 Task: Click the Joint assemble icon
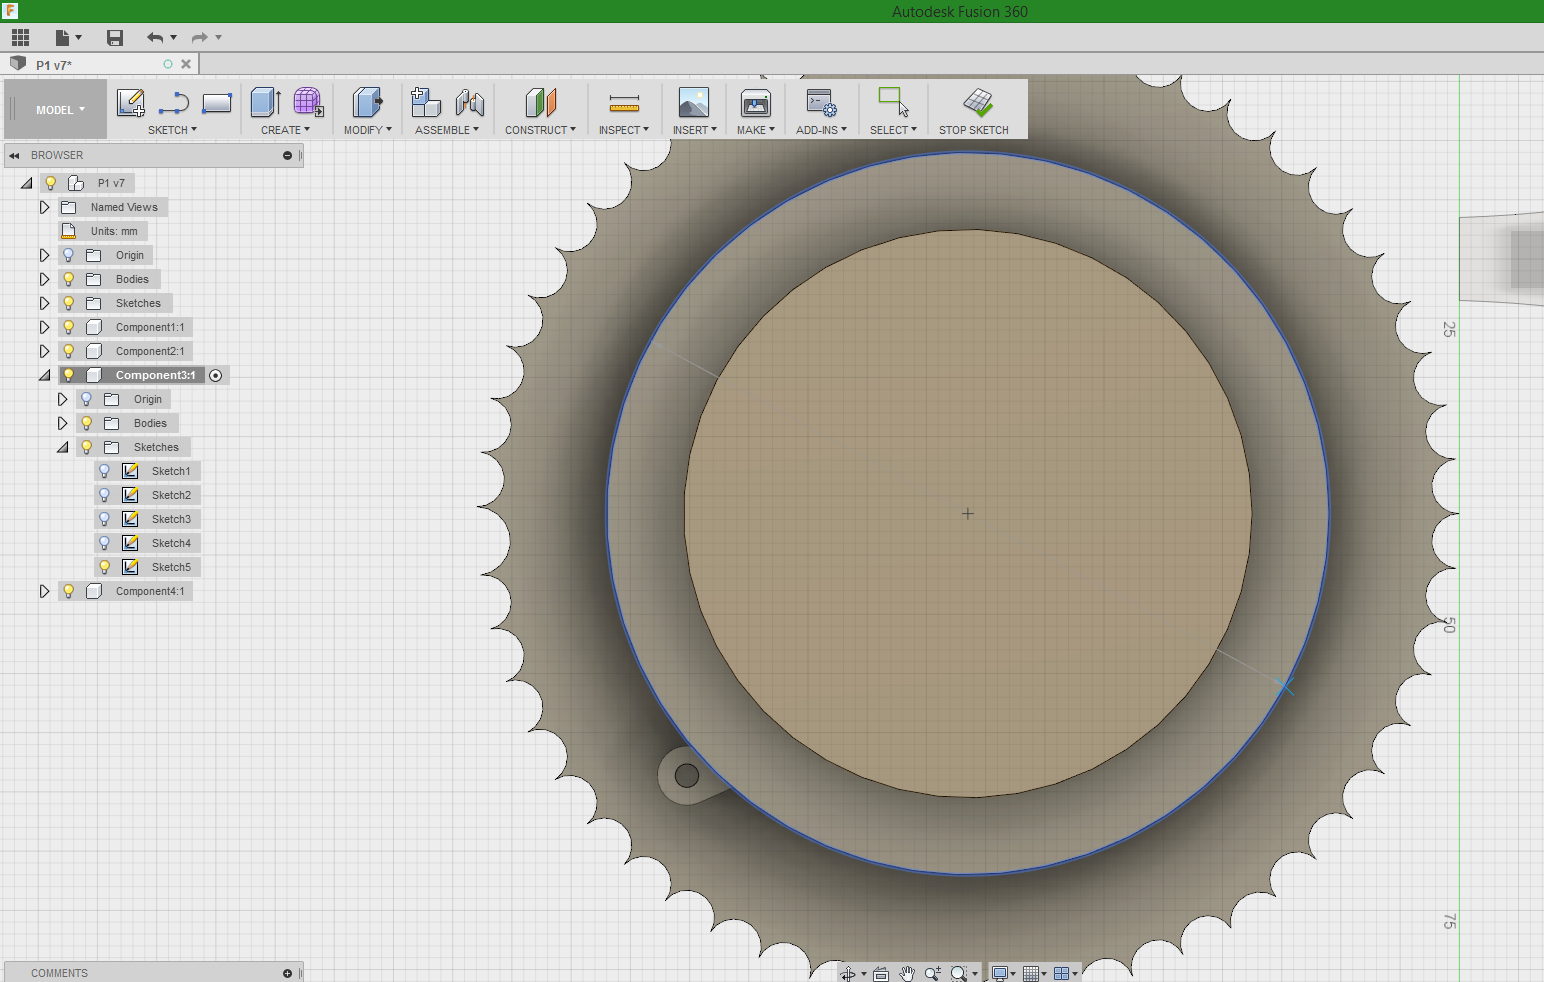coord(469,102)
